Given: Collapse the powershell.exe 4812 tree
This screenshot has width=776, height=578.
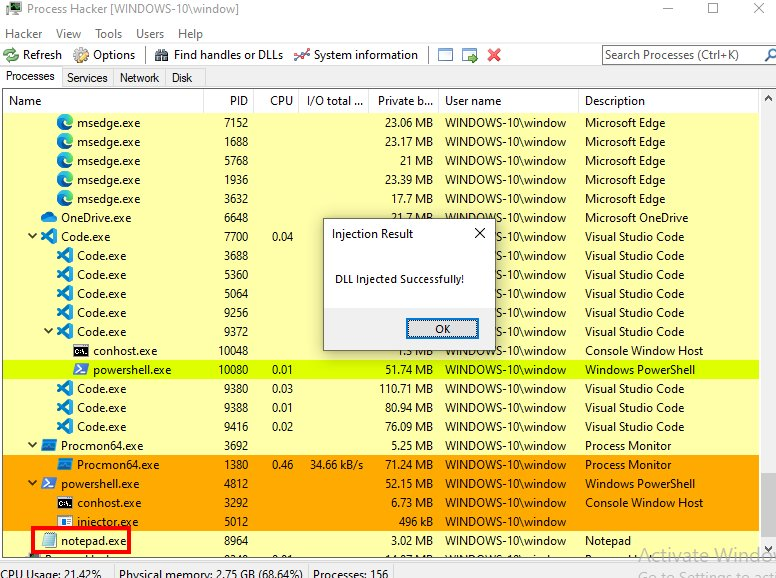Looking at the screenshot, I should tap(33, 483).
